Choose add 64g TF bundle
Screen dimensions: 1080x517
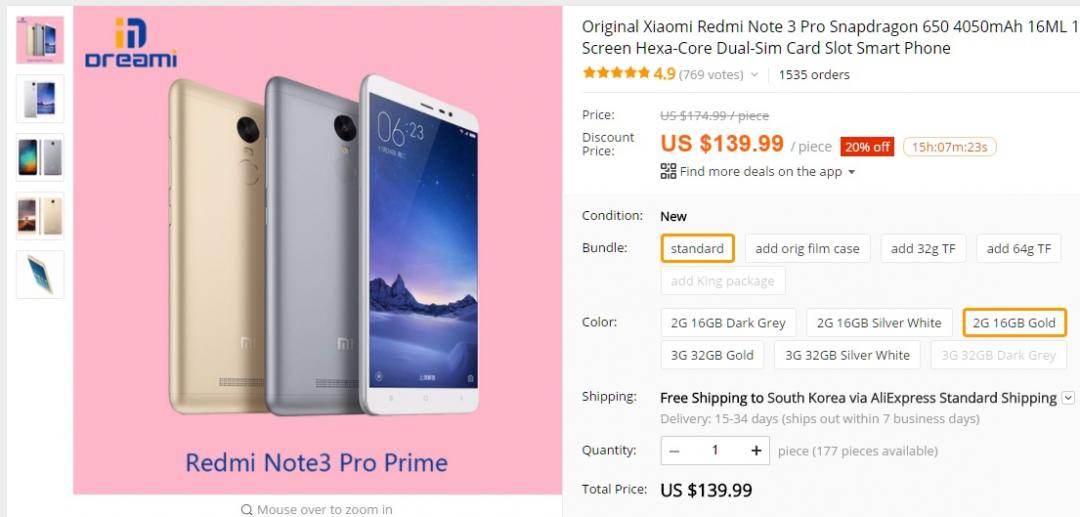click(1018, 249)
